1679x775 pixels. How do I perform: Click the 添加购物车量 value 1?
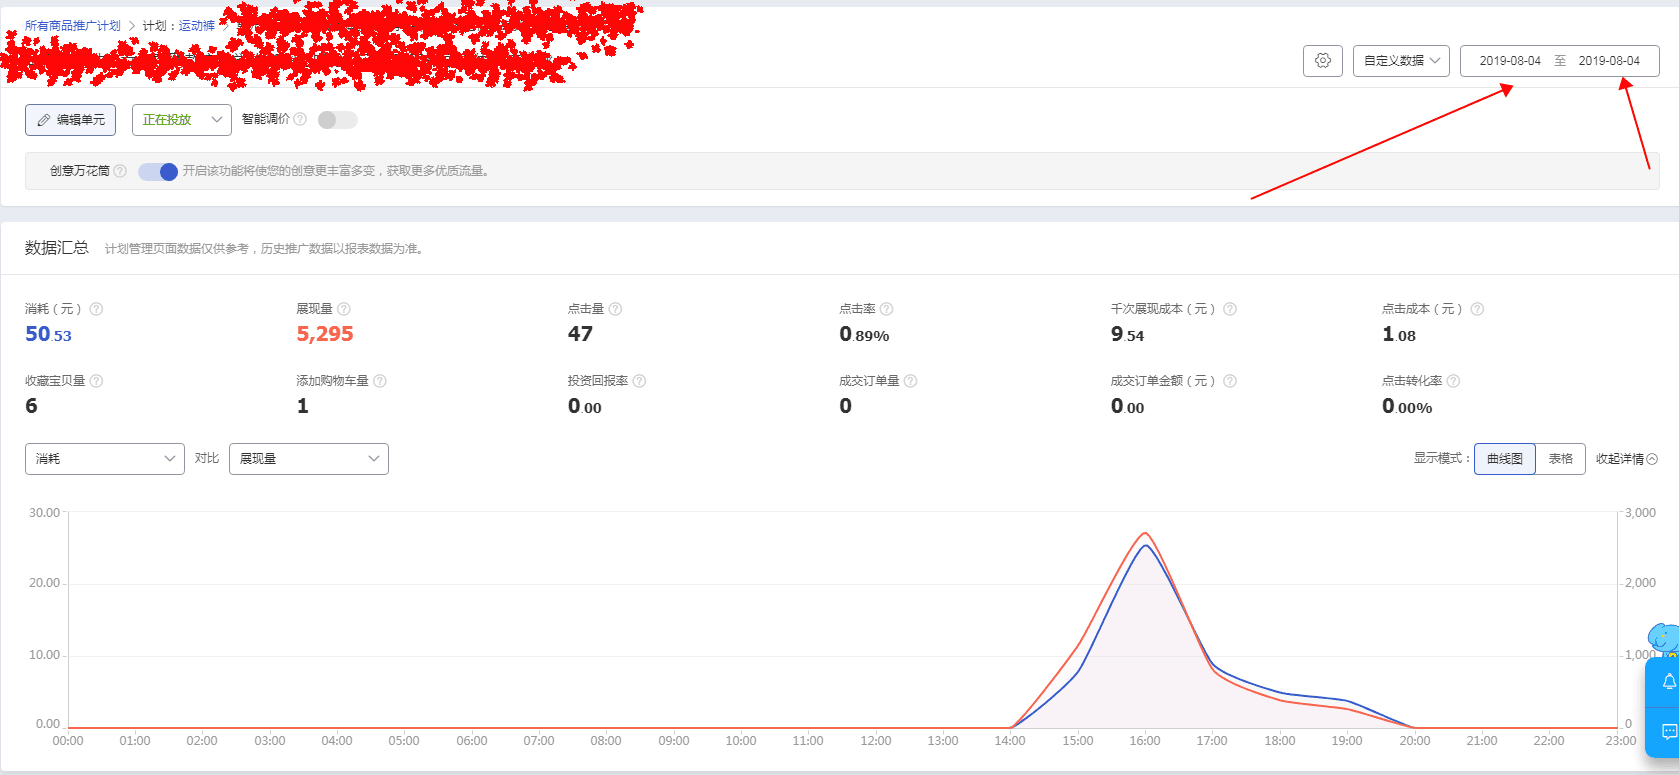click(x=303, y=406)
